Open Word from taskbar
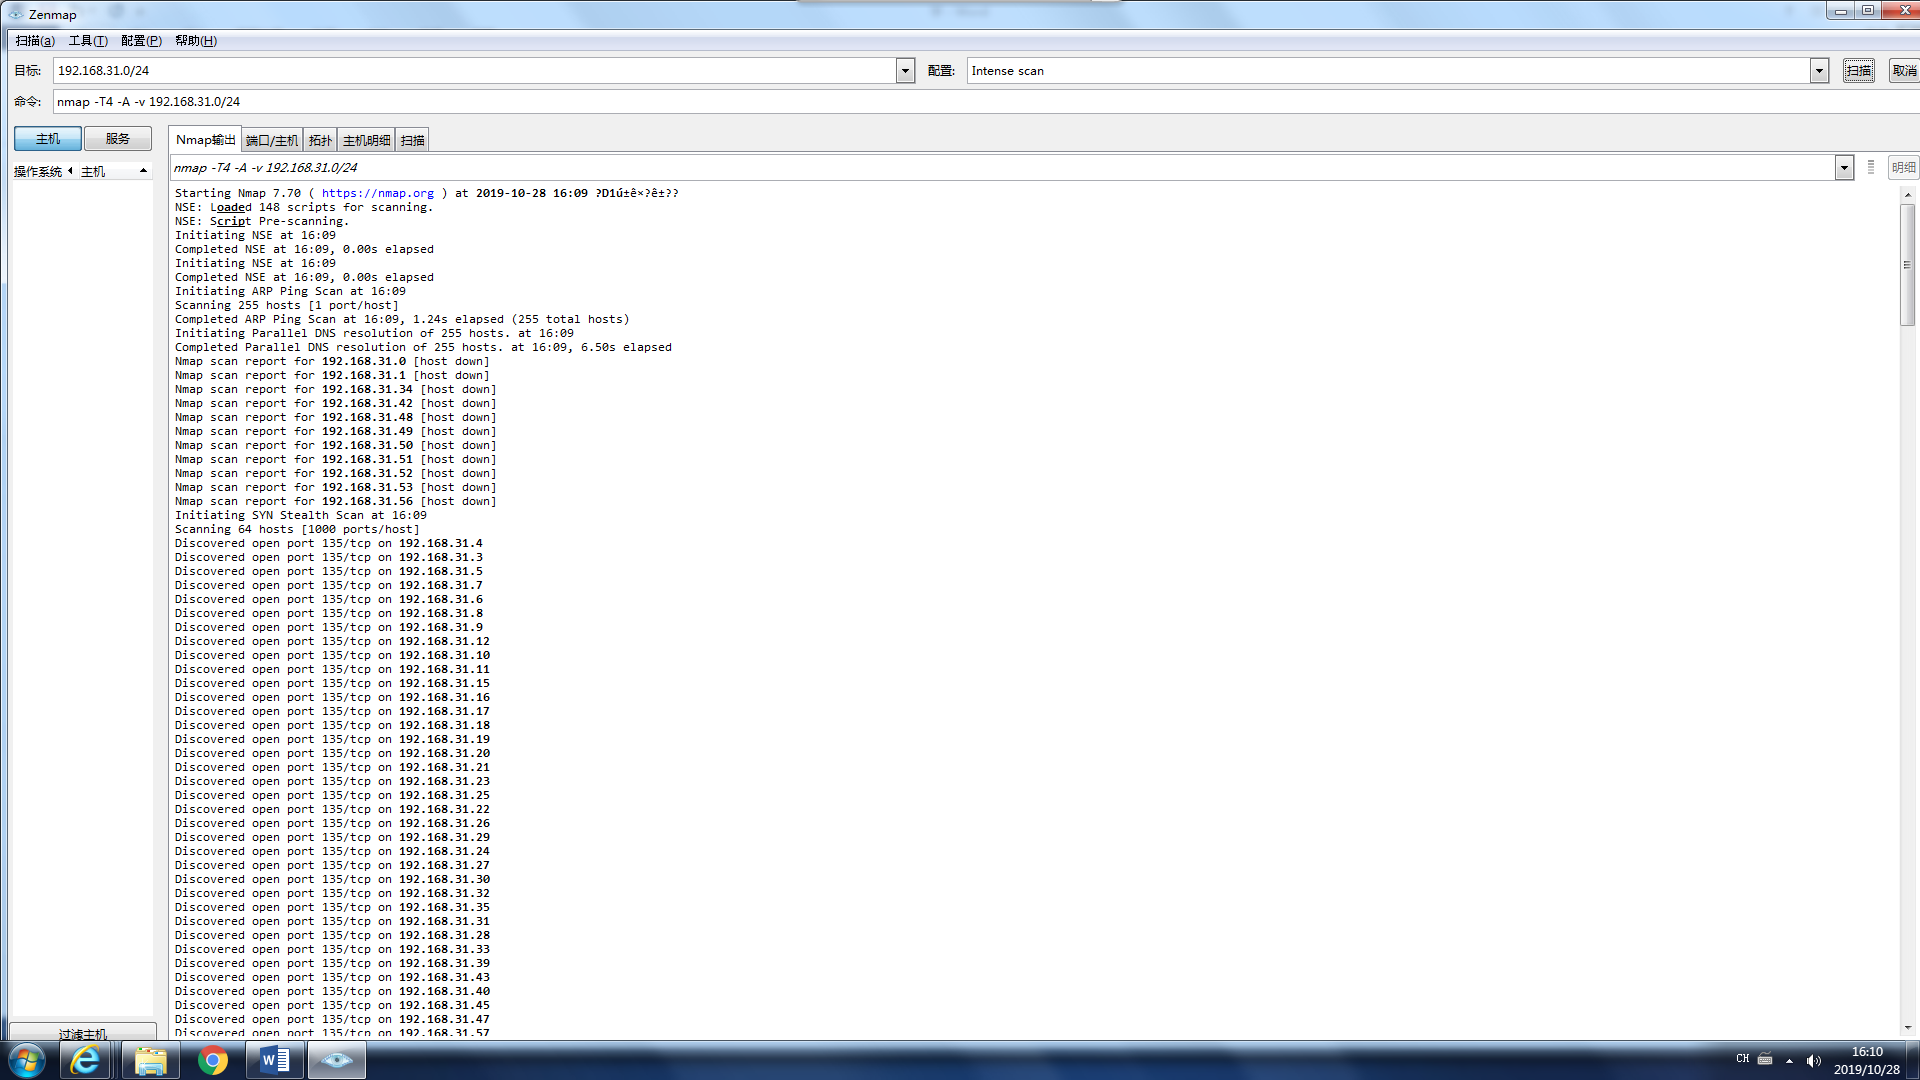 pyautogui.click(x=274, y=1060)
